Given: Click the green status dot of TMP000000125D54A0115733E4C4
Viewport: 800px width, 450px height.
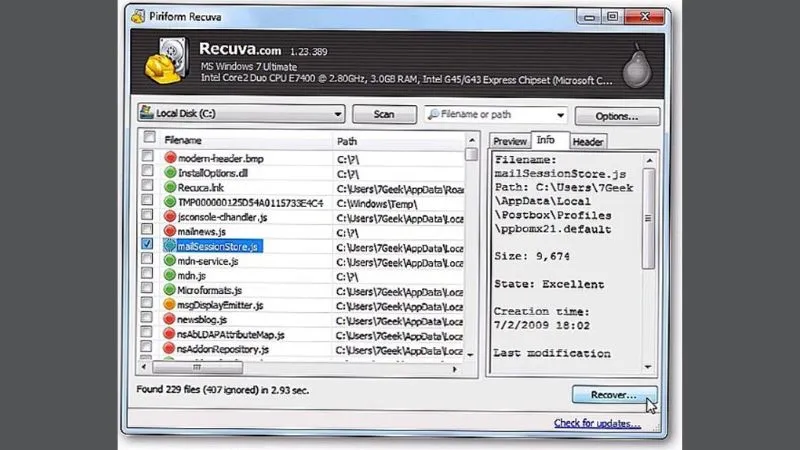Looking at the screenshot, I should pyautogui.click(x=170, y=202).
